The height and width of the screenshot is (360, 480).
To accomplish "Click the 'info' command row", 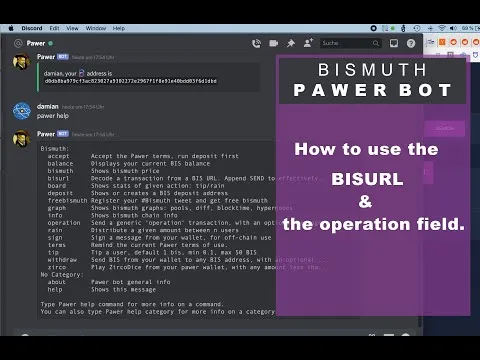I will [112, 215].
